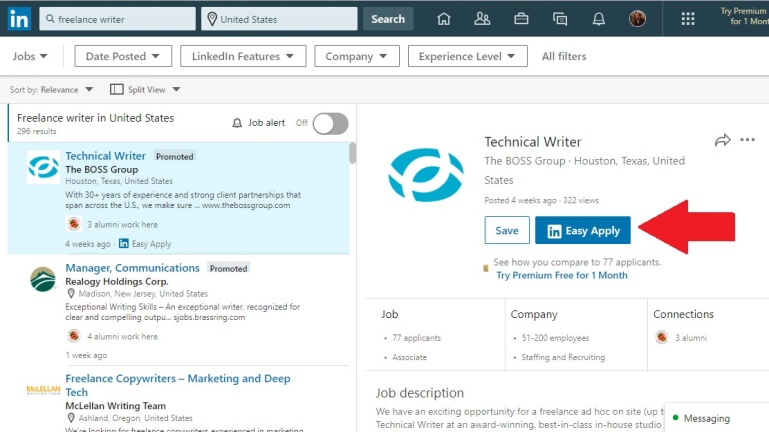Image resolution: width=769 pixels, height=432 pixels.
Task: Click McLellan Writing Team logo
Action: coord(43,390)
